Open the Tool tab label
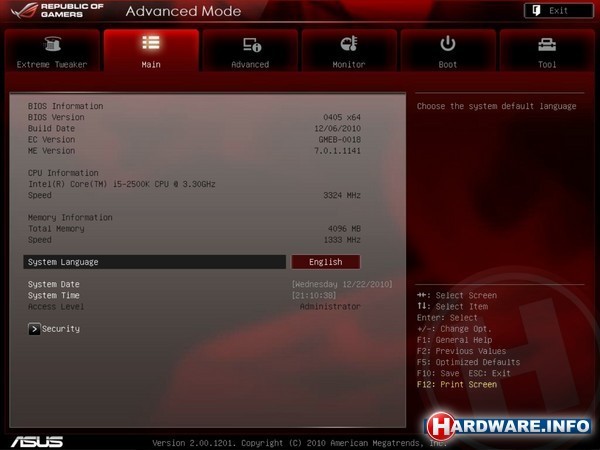This screenshot has height=450, width=600. (x=547, y=64)
